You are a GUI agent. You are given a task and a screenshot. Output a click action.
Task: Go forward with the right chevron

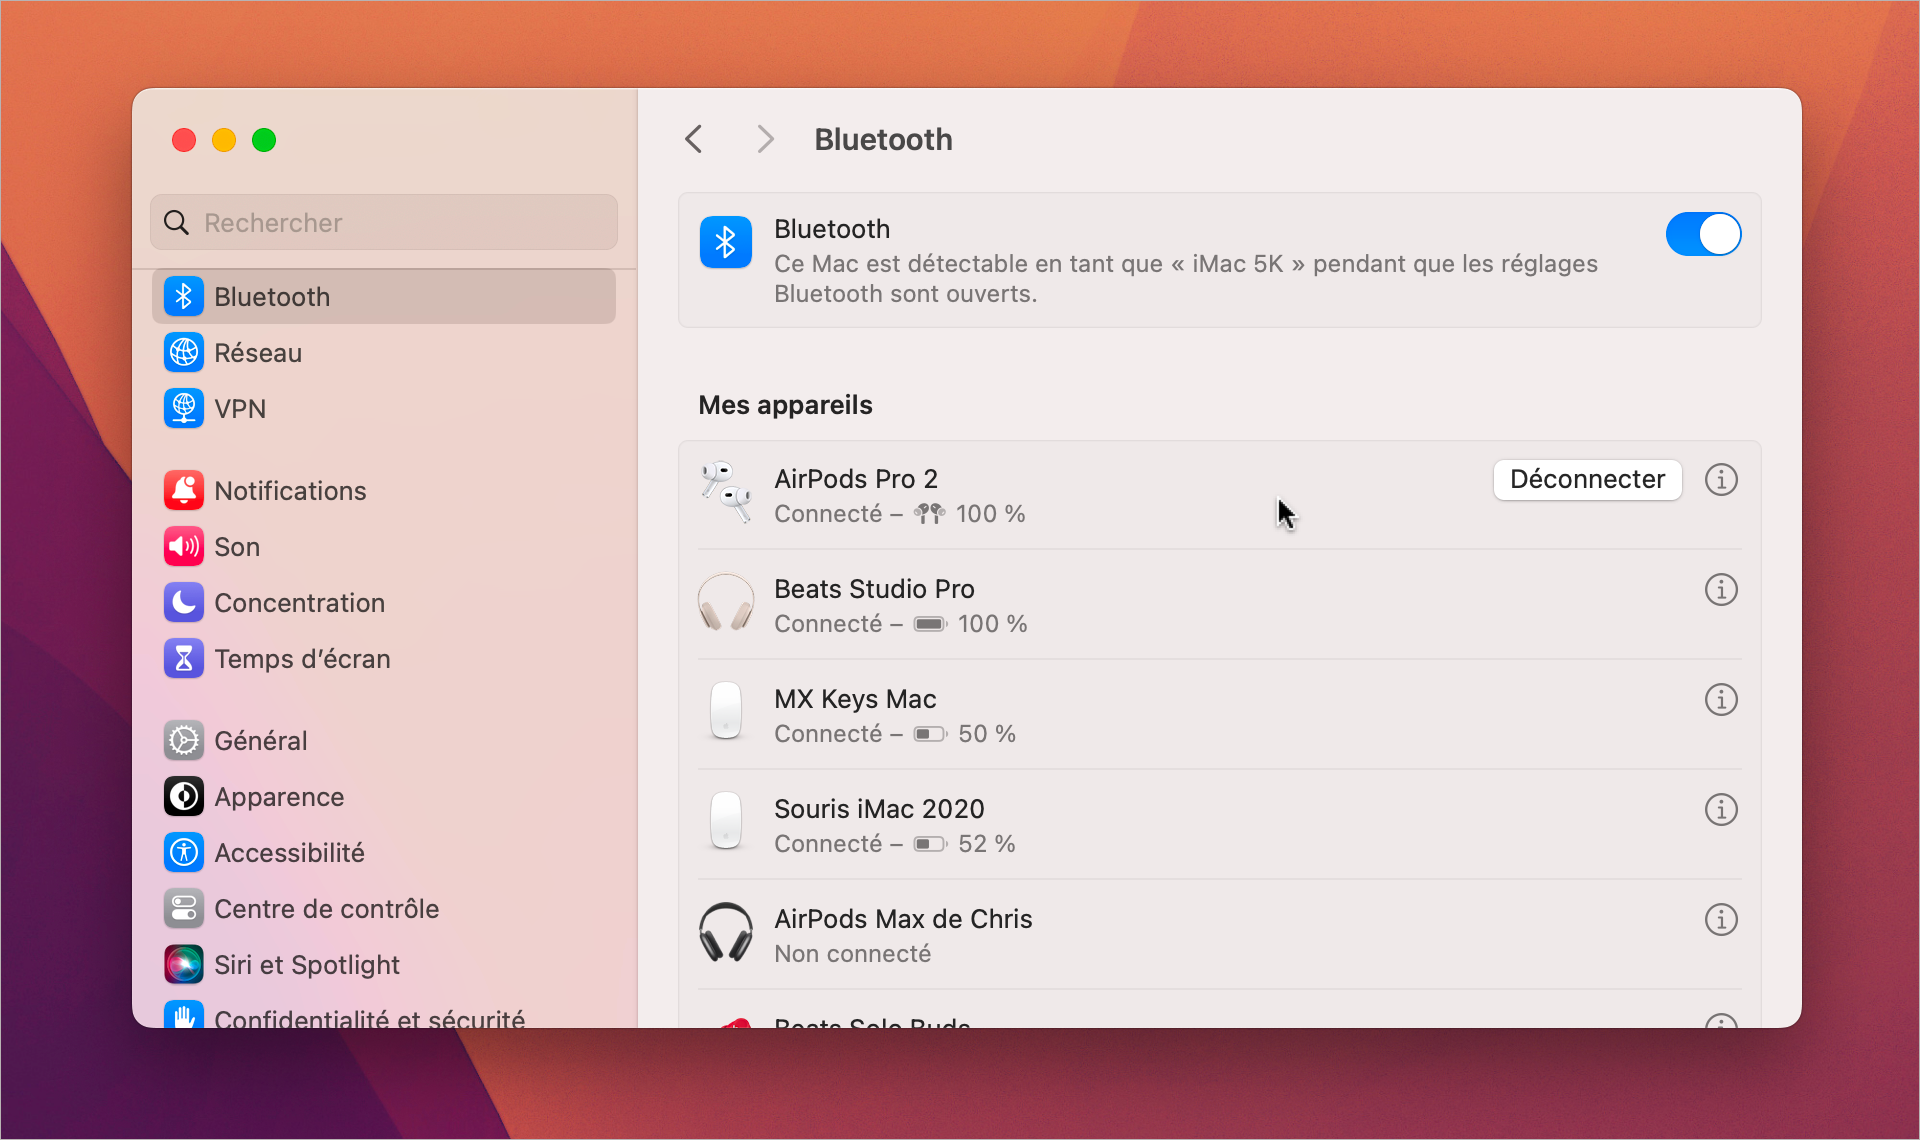[765, 139]
